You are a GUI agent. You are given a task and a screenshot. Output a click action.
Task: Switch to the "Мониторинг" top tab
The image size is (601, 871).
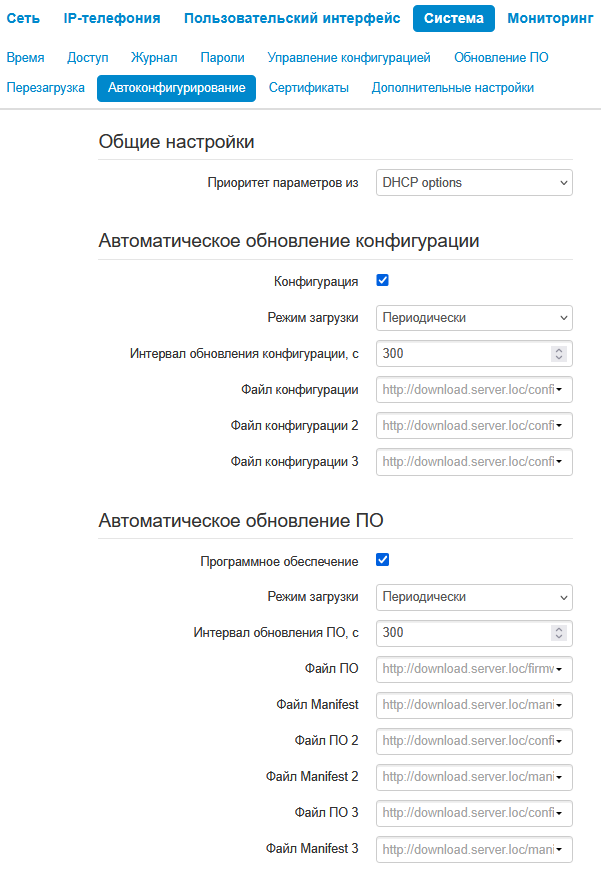tap(550, 18)
